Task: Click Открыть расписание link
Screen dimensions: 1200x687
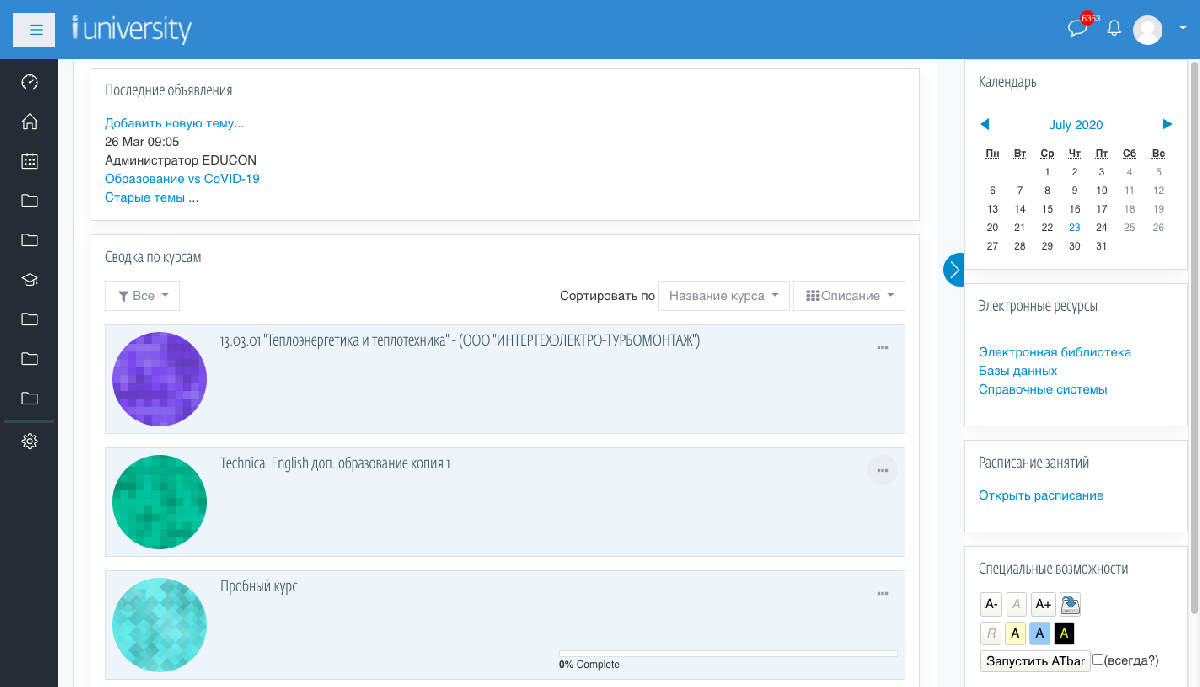Action: [1041, 496]
